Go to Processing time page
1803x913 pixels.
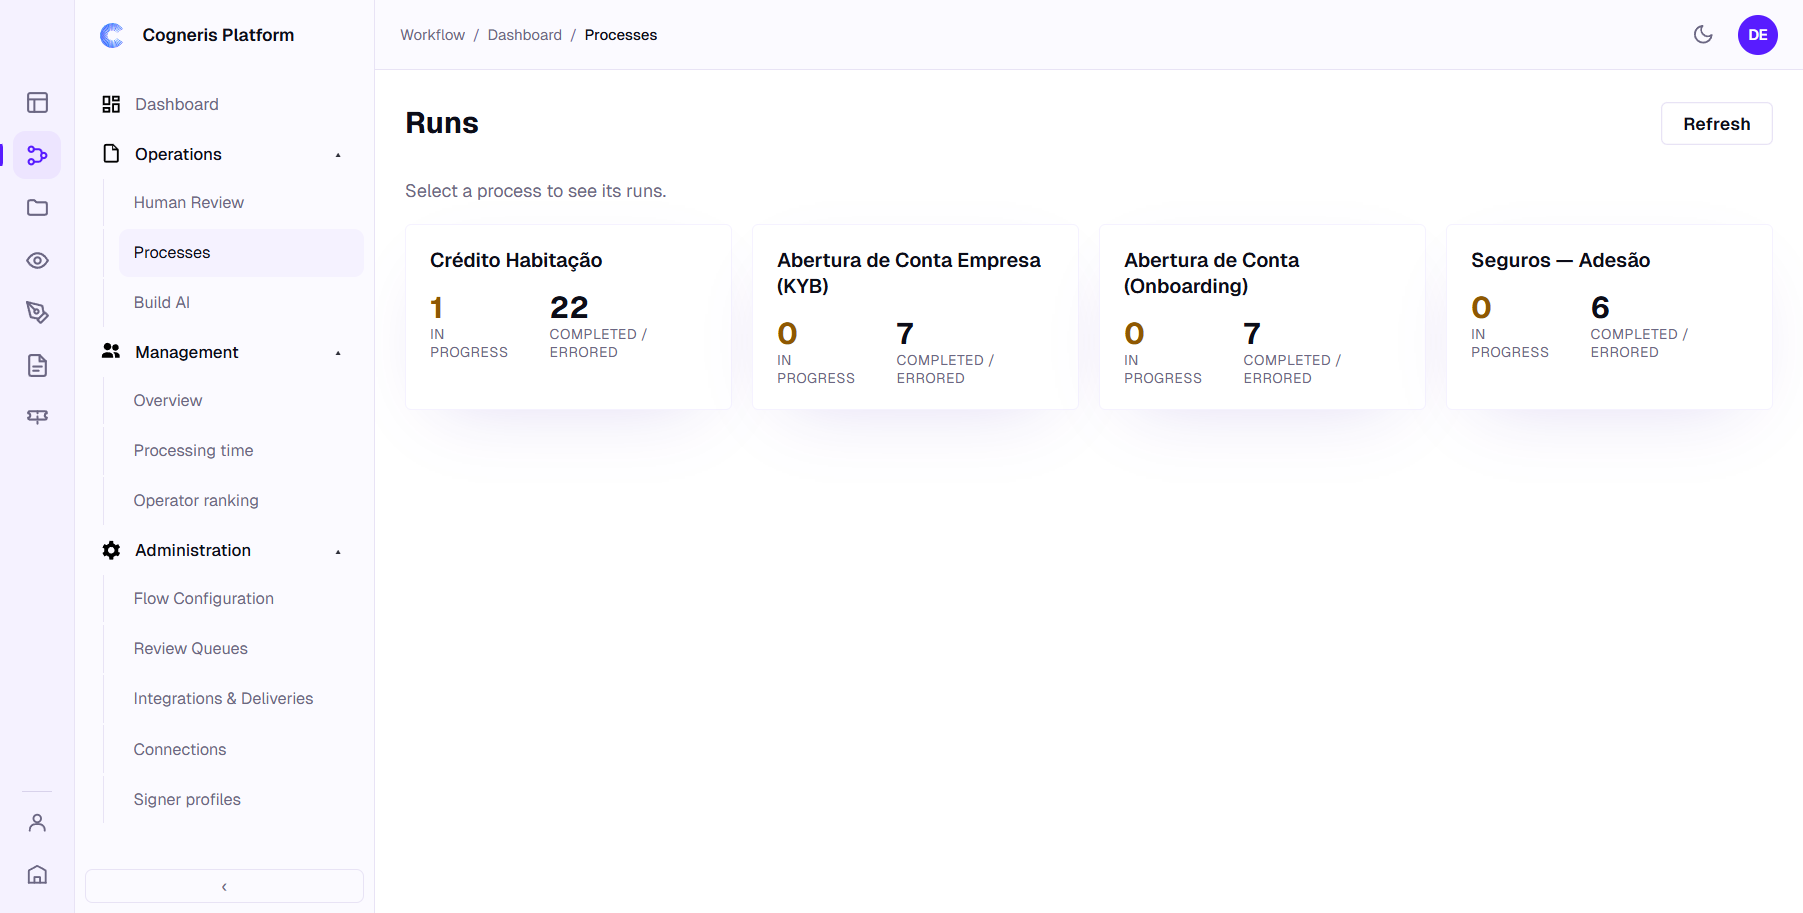click(x=241, y=450)
